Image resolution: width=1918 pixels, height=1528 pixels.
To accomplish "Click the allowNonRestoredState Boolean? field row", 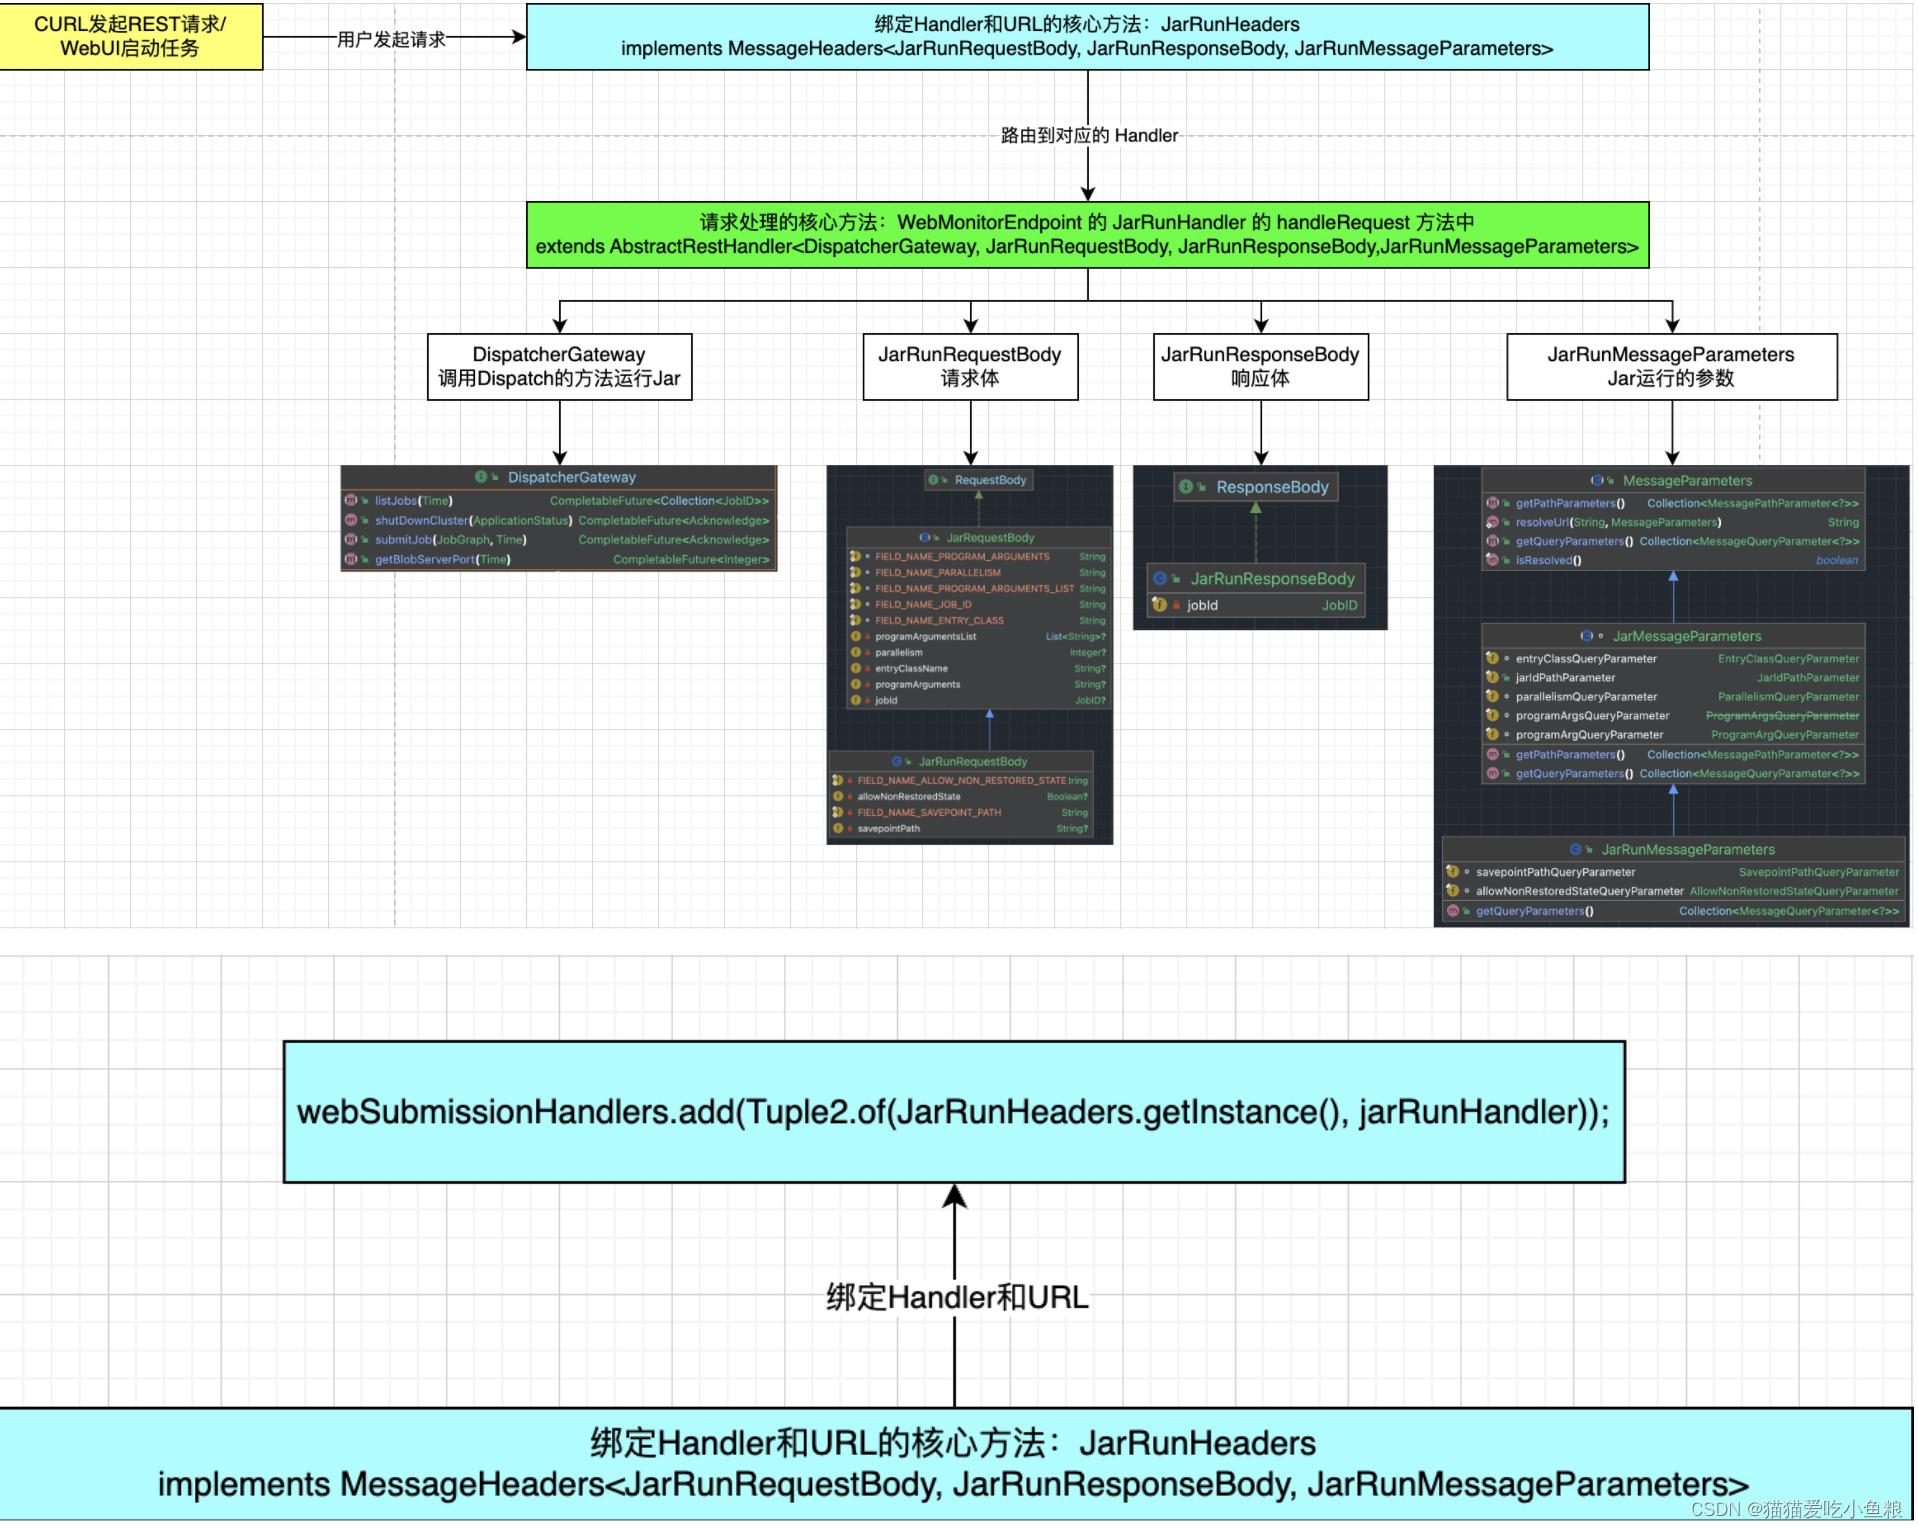I will [960, 797].
